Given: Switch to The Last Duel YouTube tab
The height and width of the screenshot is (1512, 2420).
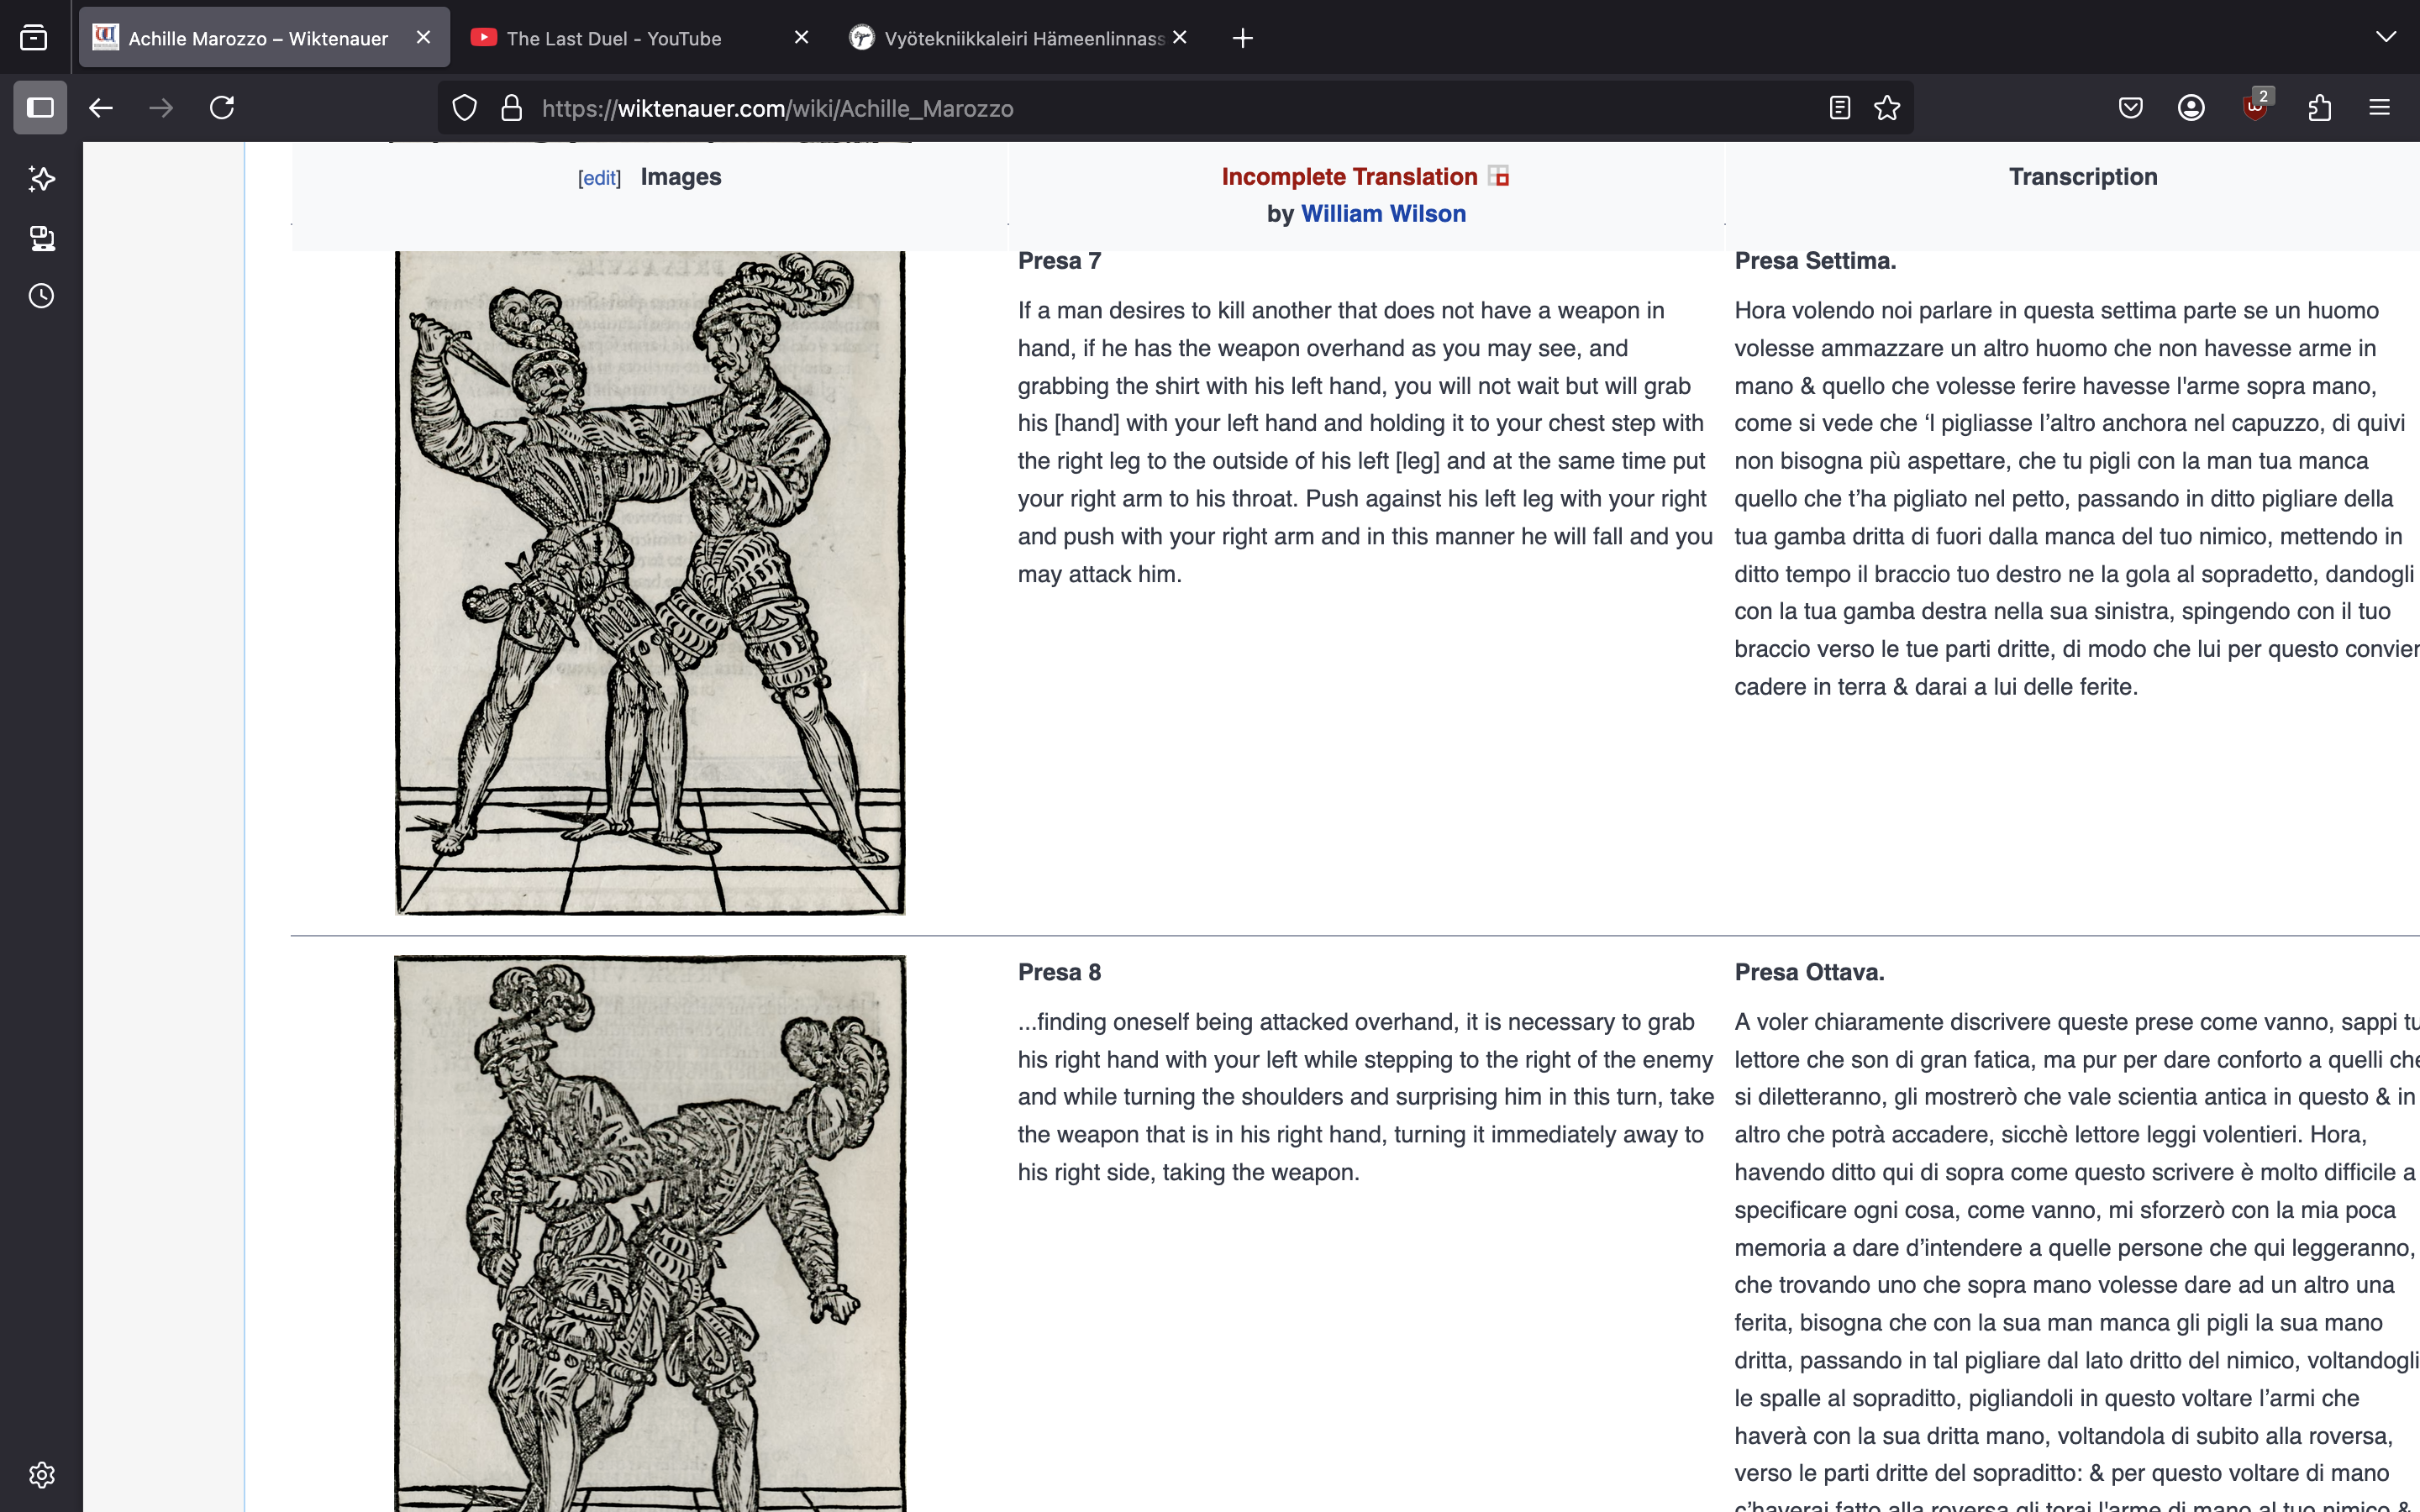Looking at the screenshot, I should click(x=614, y=38).
